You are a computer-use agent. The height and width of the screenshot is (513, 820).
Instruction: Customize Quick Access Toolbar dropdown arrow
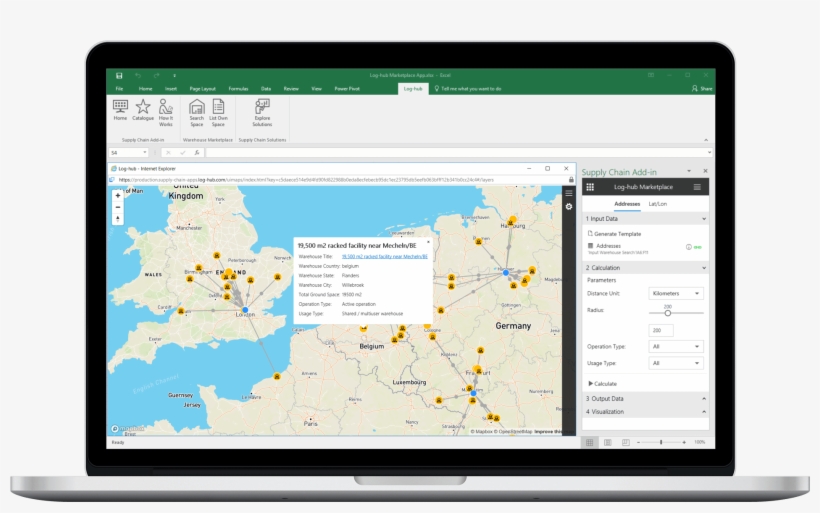175,75
